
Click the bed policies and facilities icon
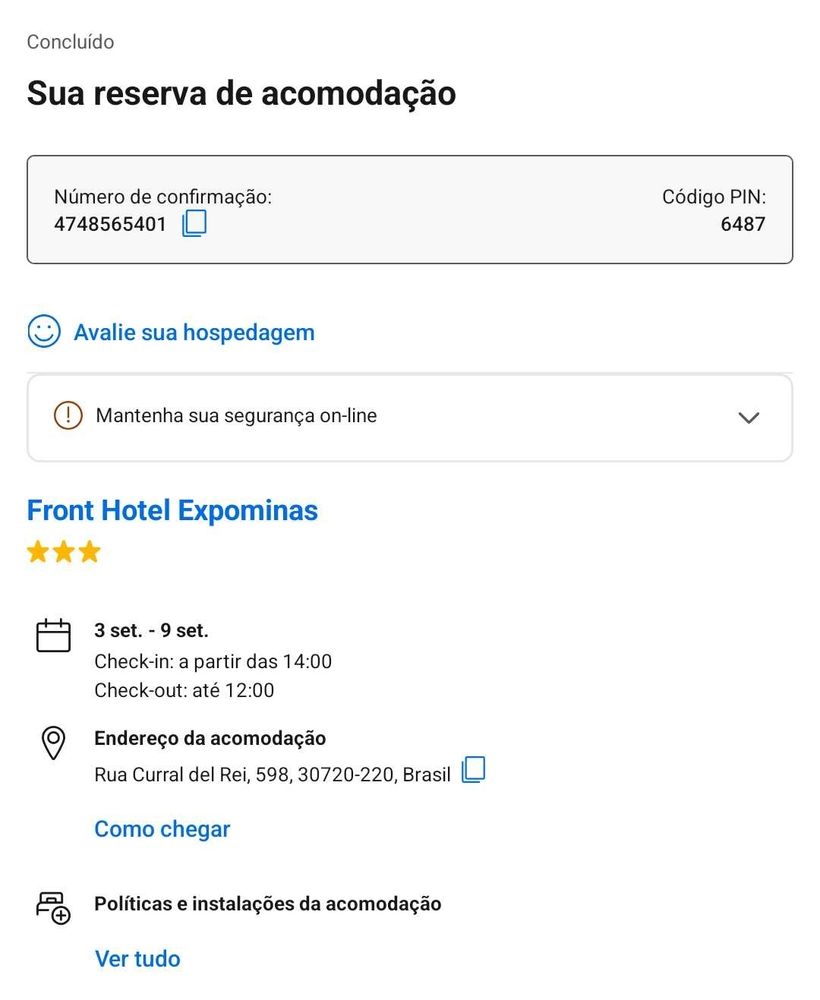(x=53, y=906)
